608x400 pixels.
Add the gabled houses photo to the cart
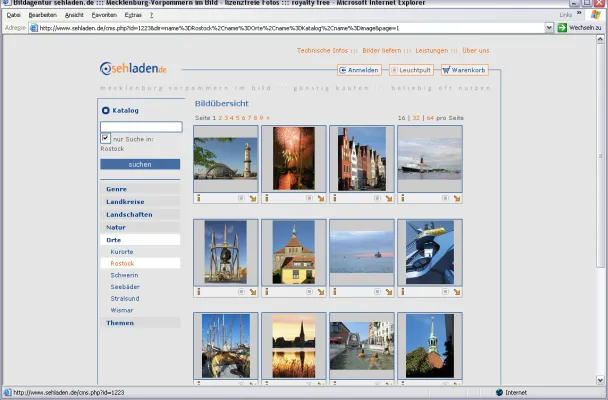click(x=389, y=198)
